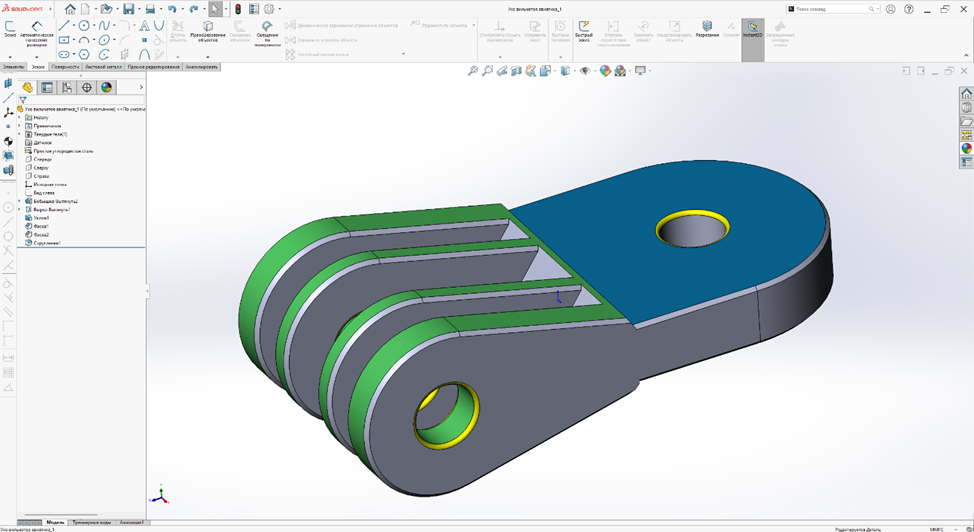
Task: Switch to the Элементы ribbon tab
Action: click(x=14, y=66)
